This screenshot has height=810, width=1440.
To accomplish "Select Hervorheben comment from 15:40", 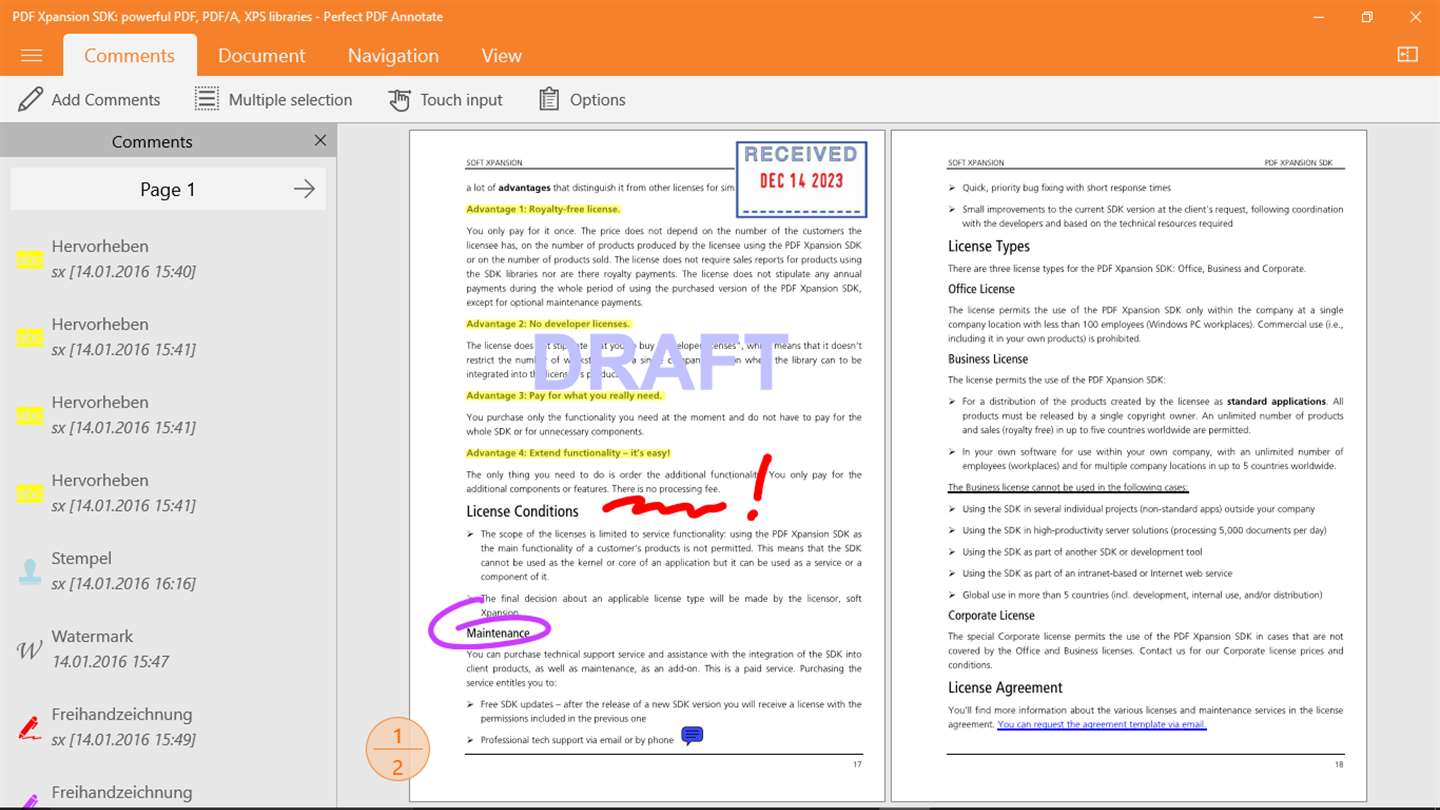I will 168,258.
